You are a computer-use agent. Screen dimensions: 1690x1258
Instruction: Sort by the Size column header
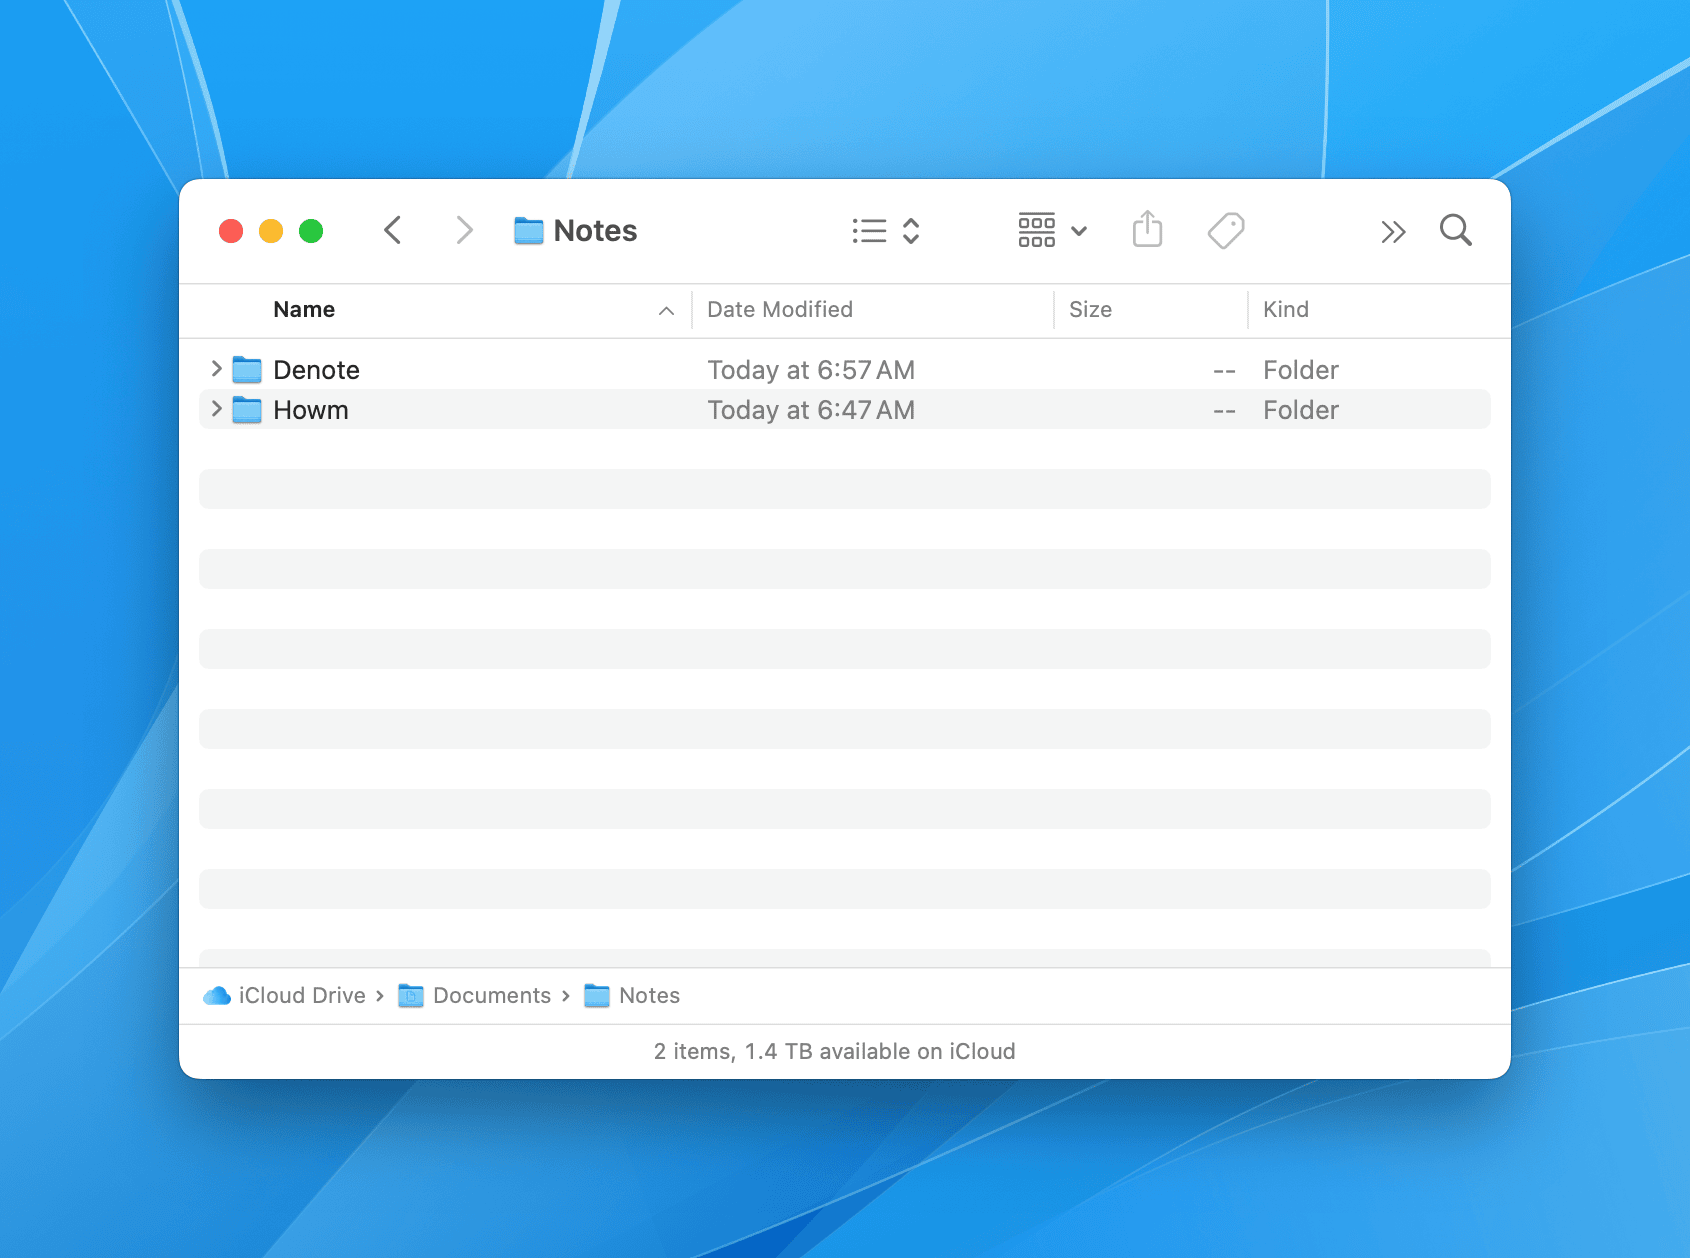[x=1090, y=310]
